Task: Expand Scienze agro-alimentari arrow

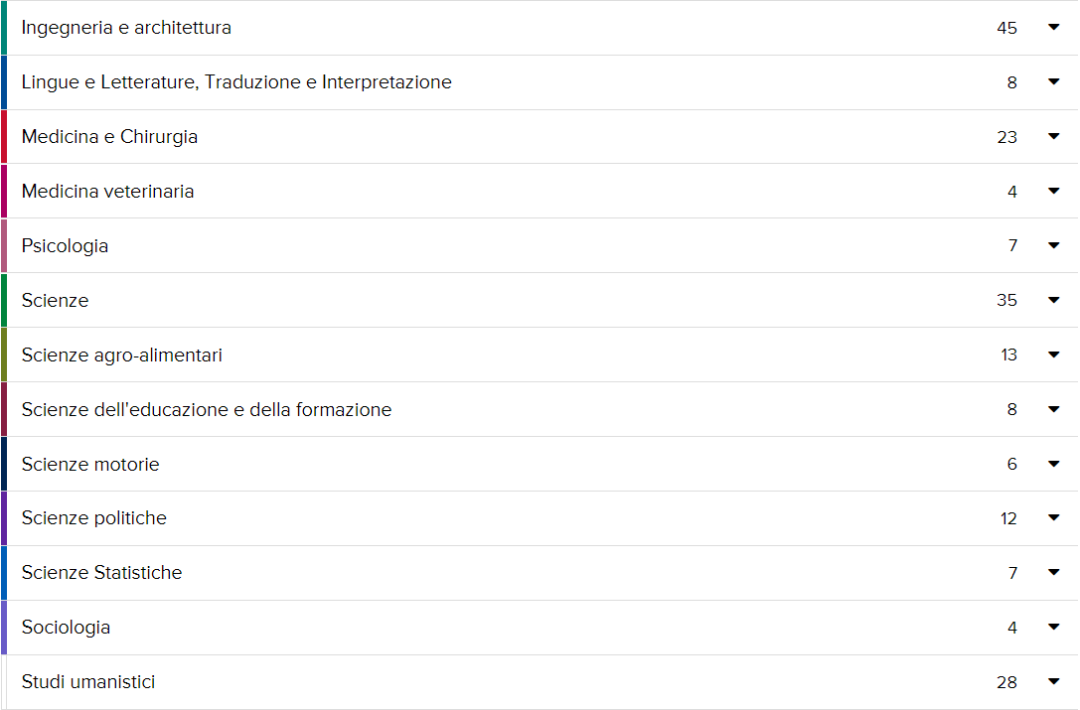Action: point(1053,354)
